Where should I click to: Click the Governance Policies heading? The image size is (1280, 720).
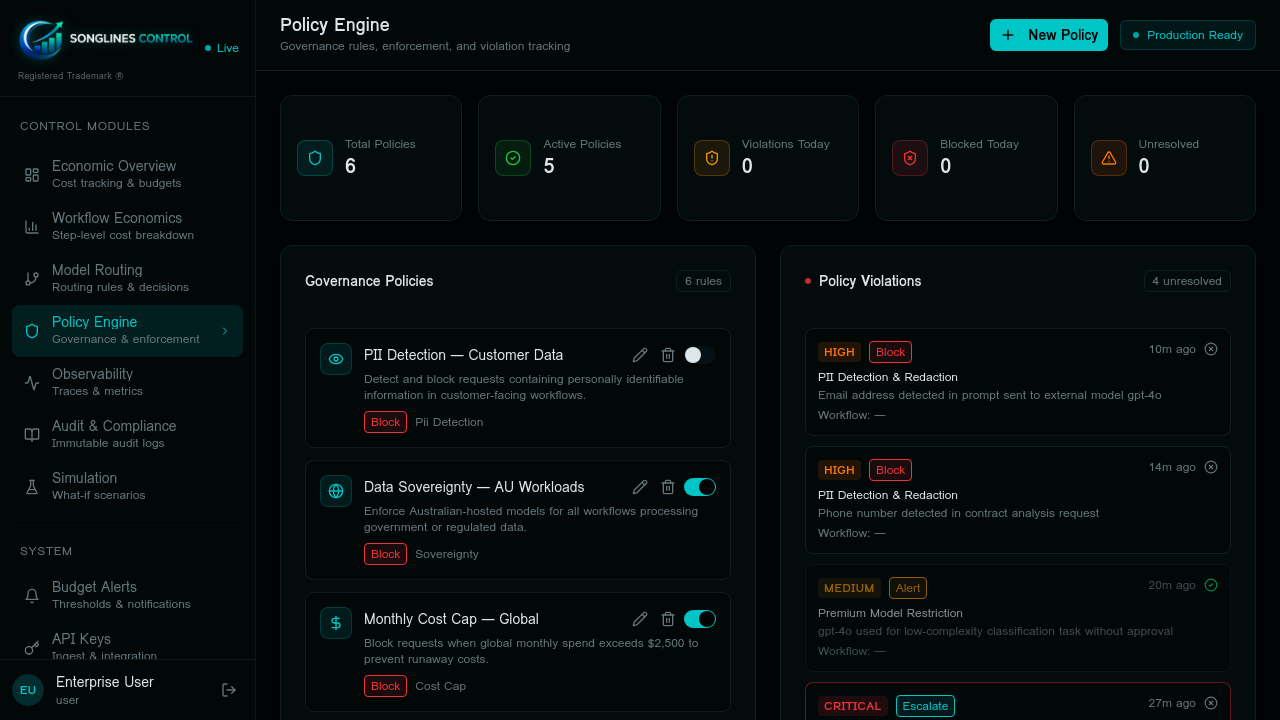pos(369,281)
